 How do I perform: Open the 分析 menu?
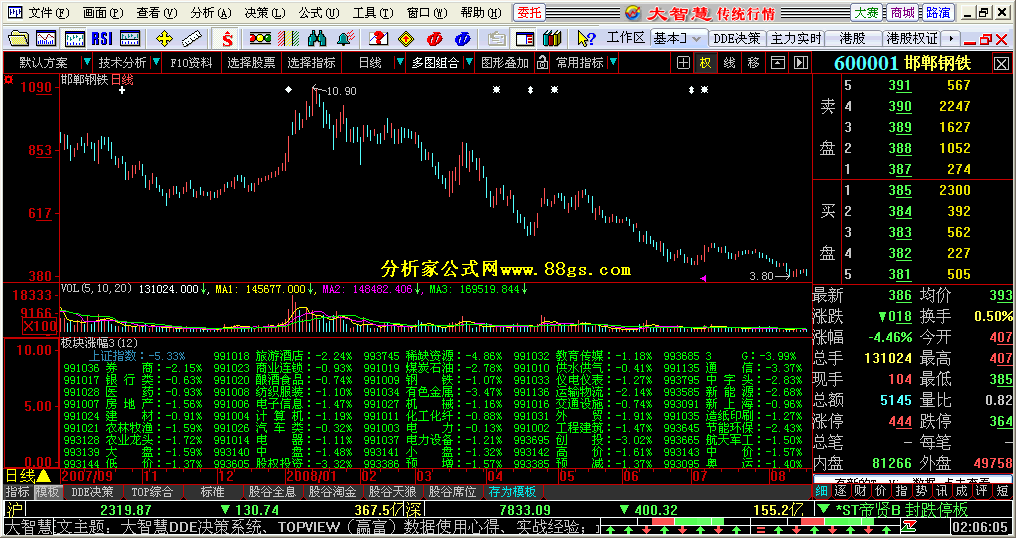[211, 12]
